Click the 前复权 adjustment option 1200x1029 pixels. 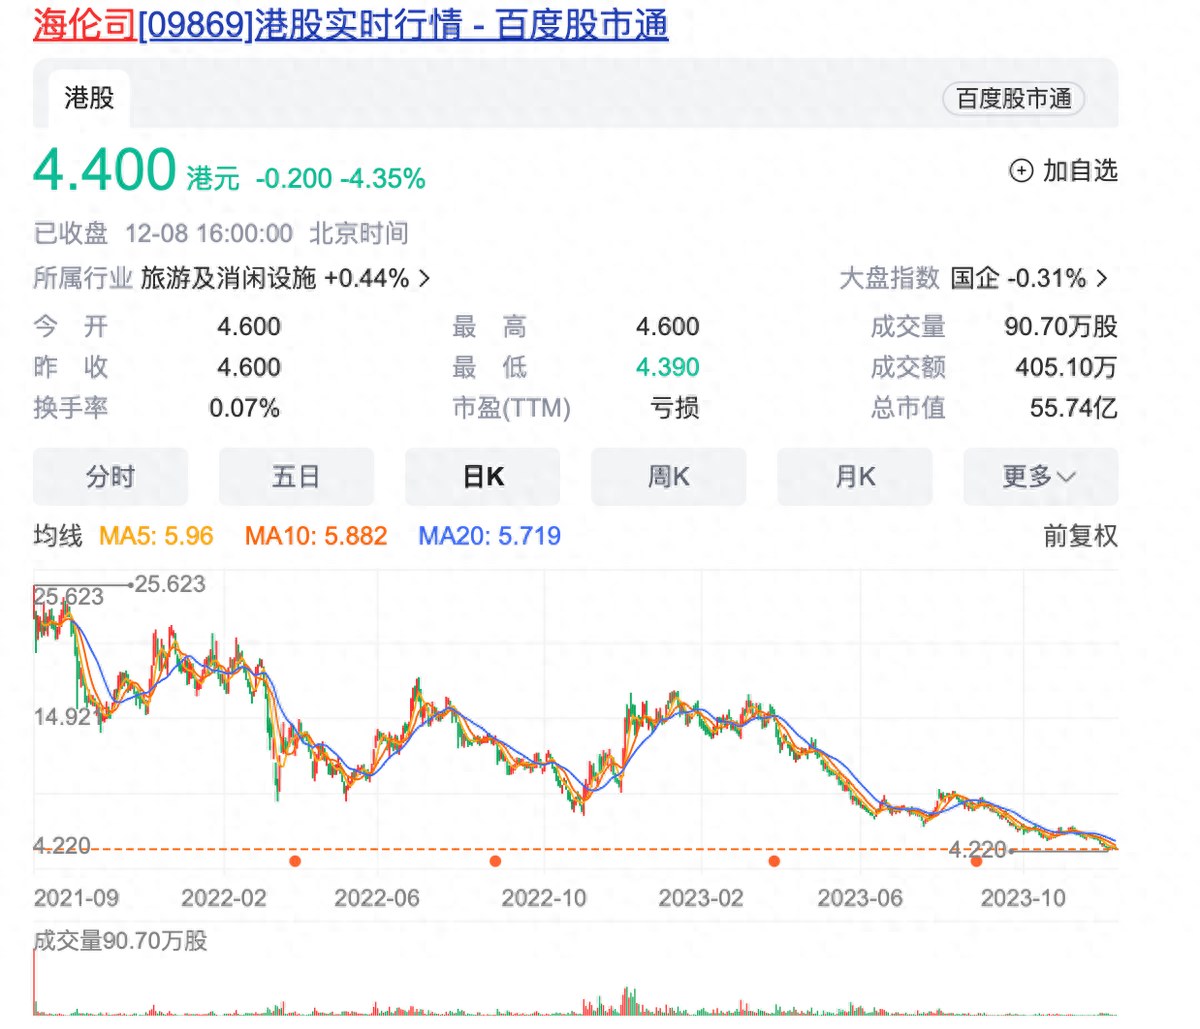click(1080, 536)
